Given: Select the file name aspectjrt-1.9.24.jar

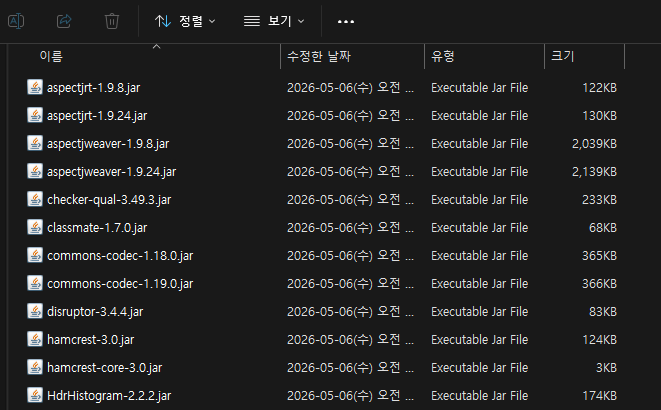Looking at the screenshot, I should 97,115.
